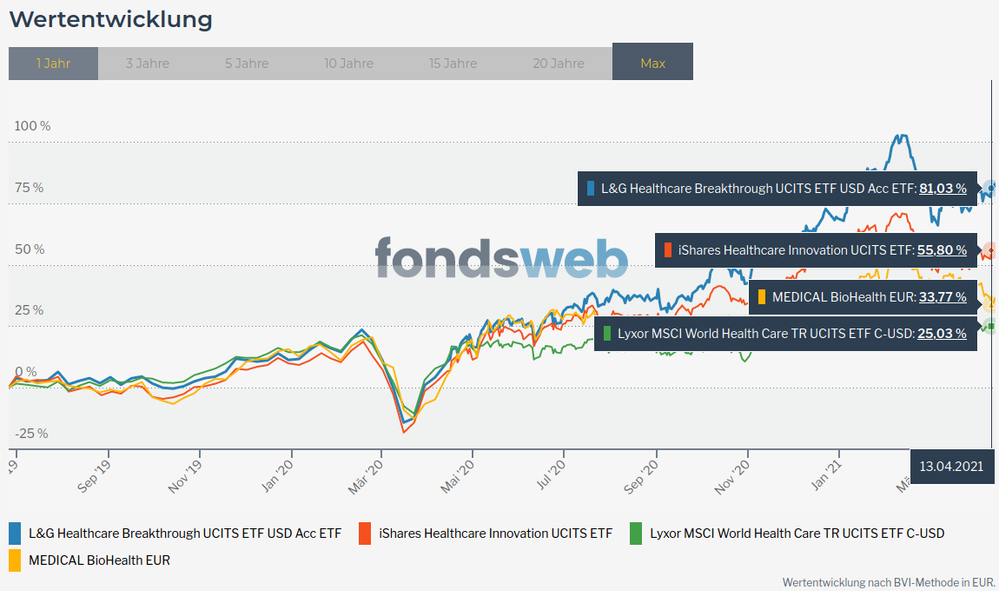The height and width of the screenshot is (591, 999).
Task: Click the orange iShares legend swatch
Action: point(365,533)
